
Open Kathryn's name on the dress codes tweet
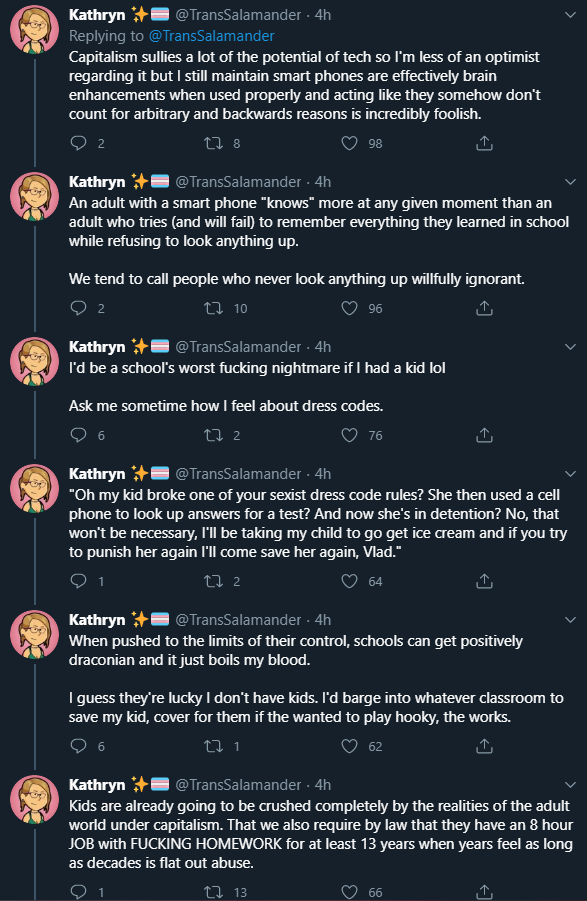[x=97, y=346]
